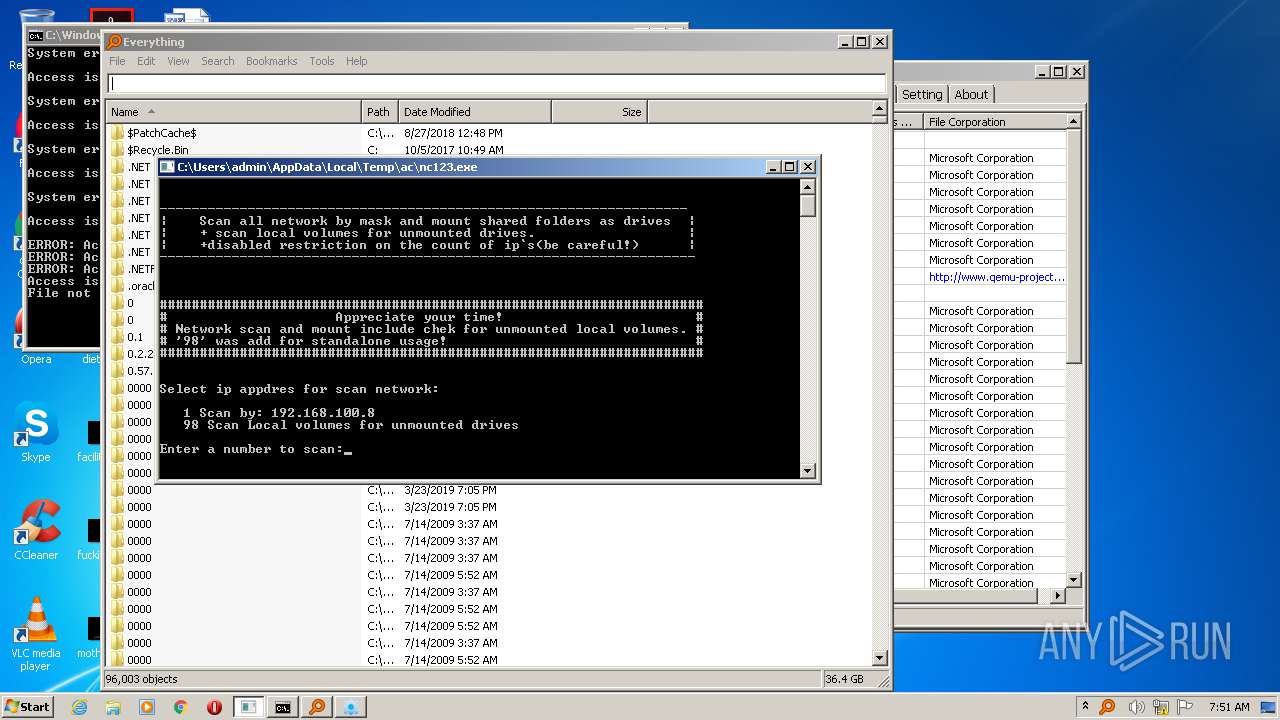
Task: Switch to the About tab
Action: (x=971, y=94)
